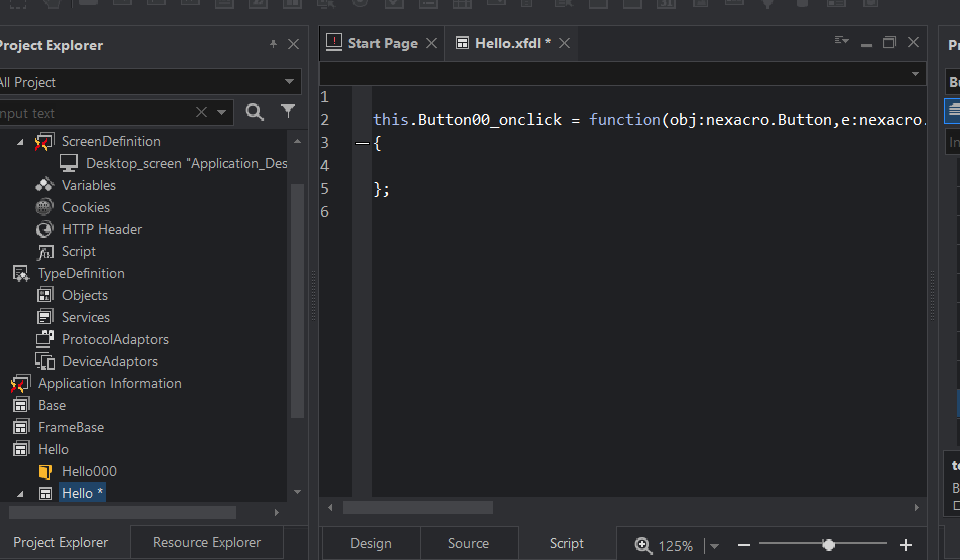Open the zoom percentage dropdown
960x560 pixels.
714,546
